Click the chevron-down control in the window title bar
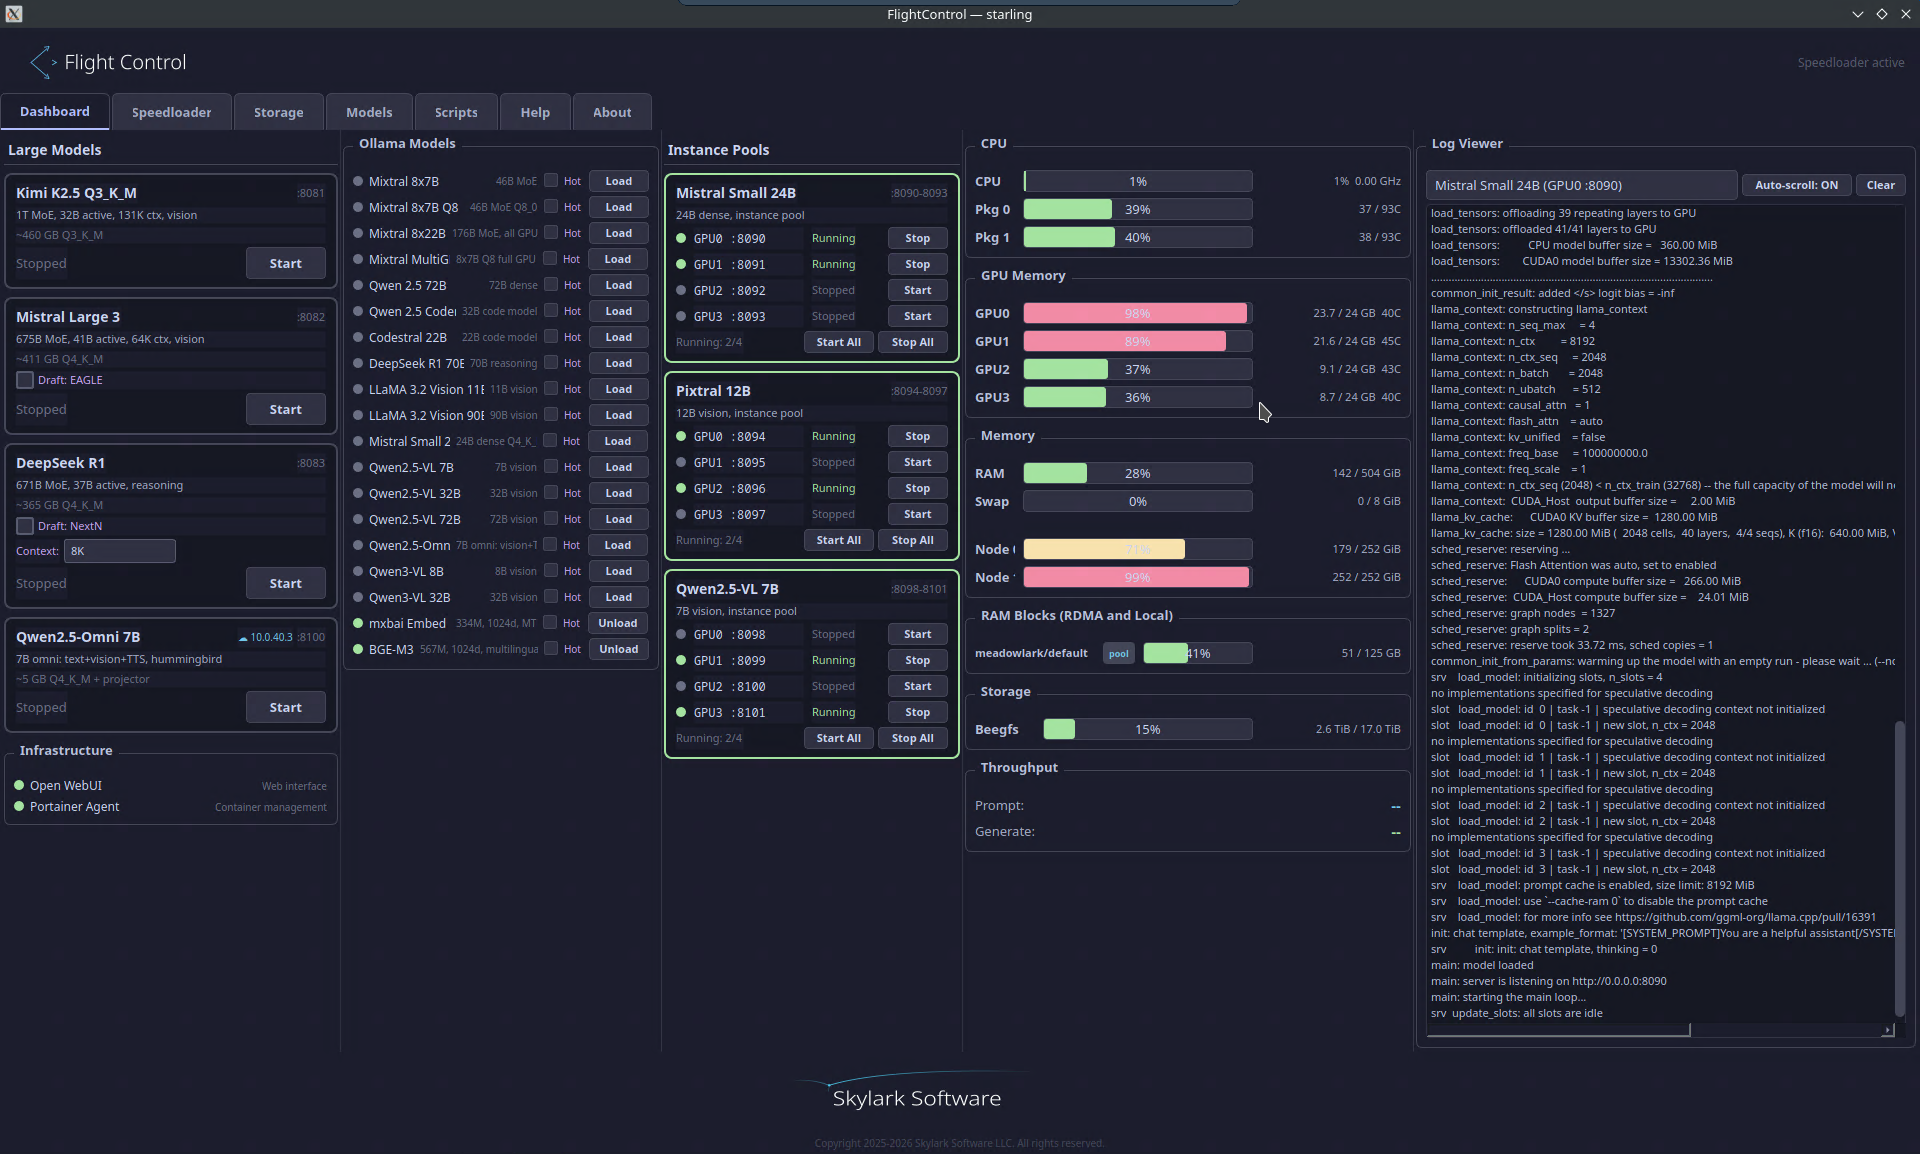Viewport: 1920px width, 1154px height. (x=1857, y=14)
